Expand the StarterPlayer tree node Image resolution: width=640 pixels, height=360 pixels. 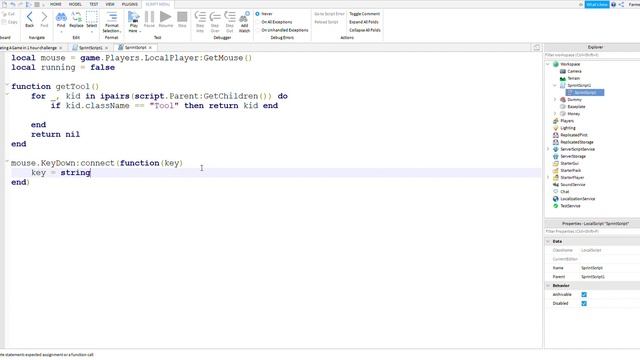[548, 178]
